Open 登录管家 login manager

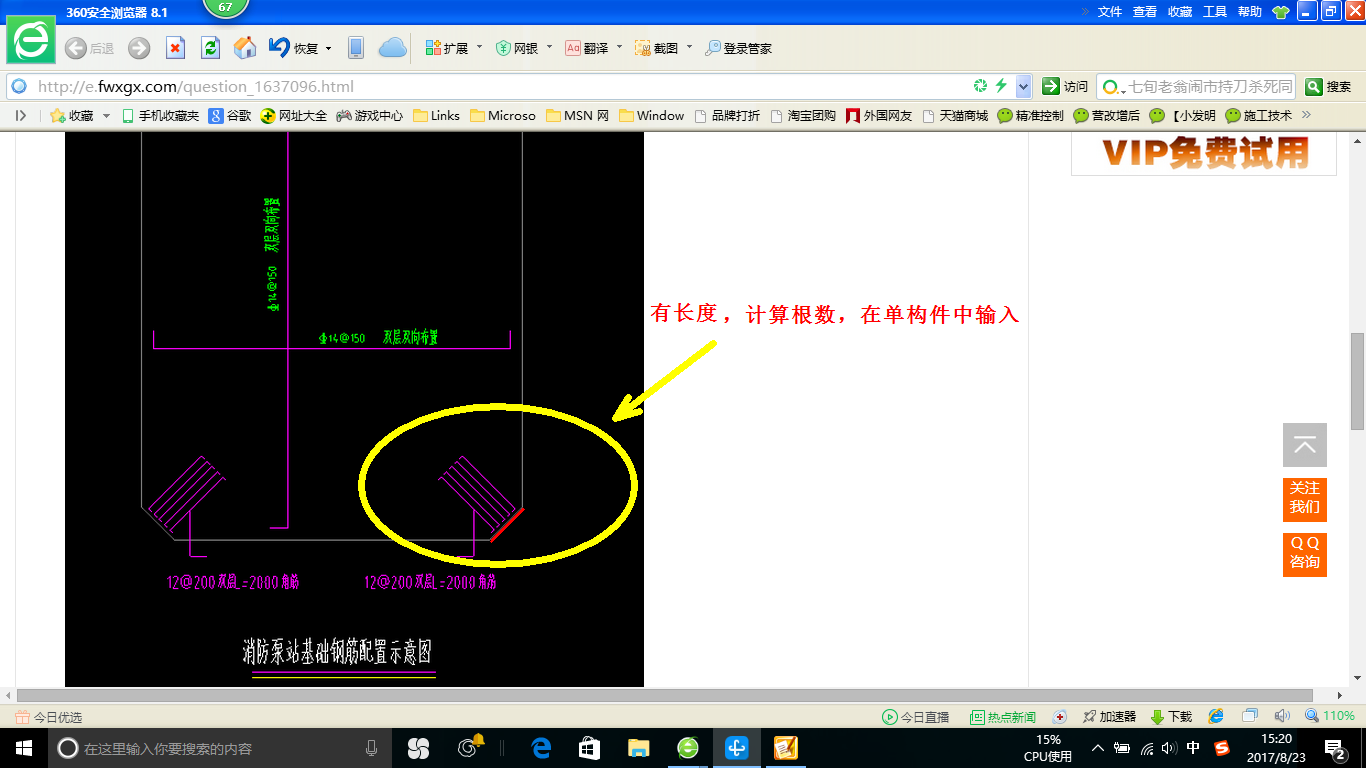[739, 48]
